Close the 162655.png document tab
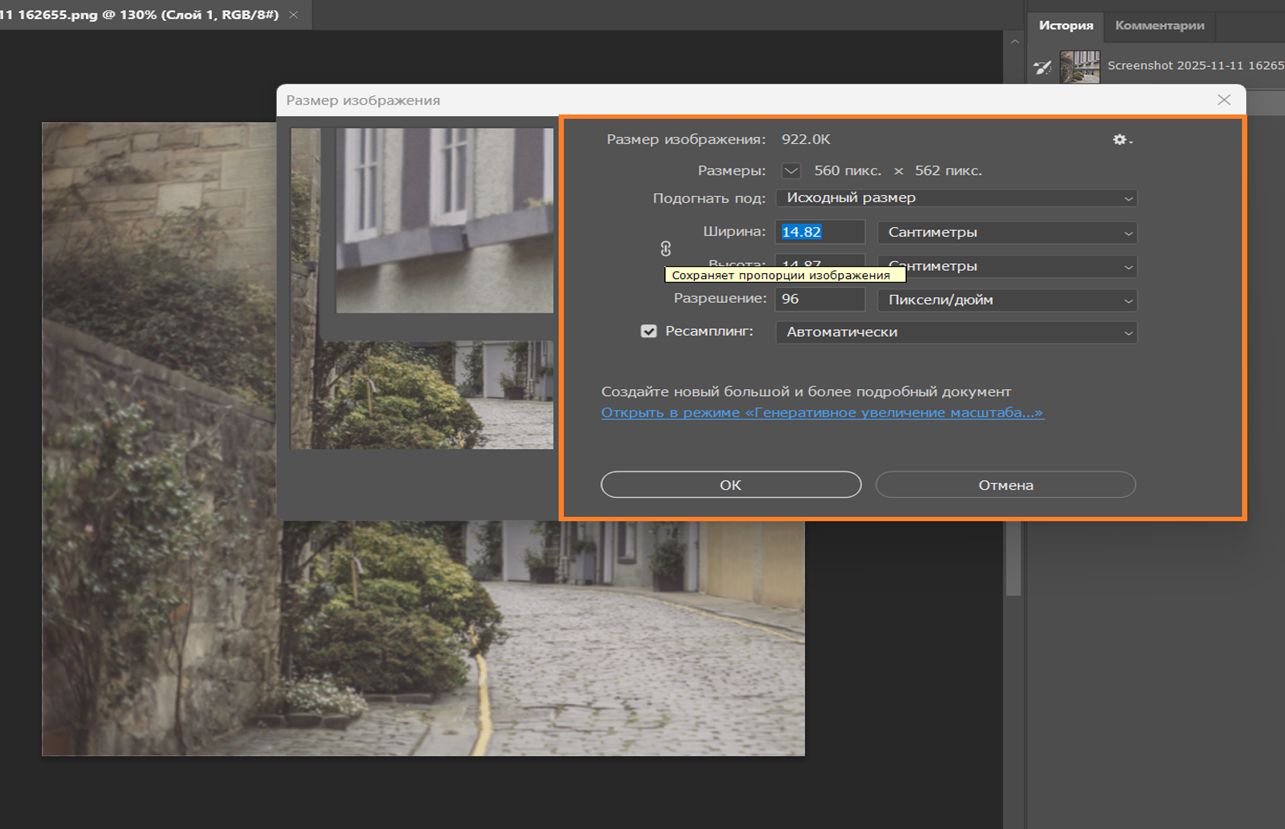 click(x=293, y=16)
